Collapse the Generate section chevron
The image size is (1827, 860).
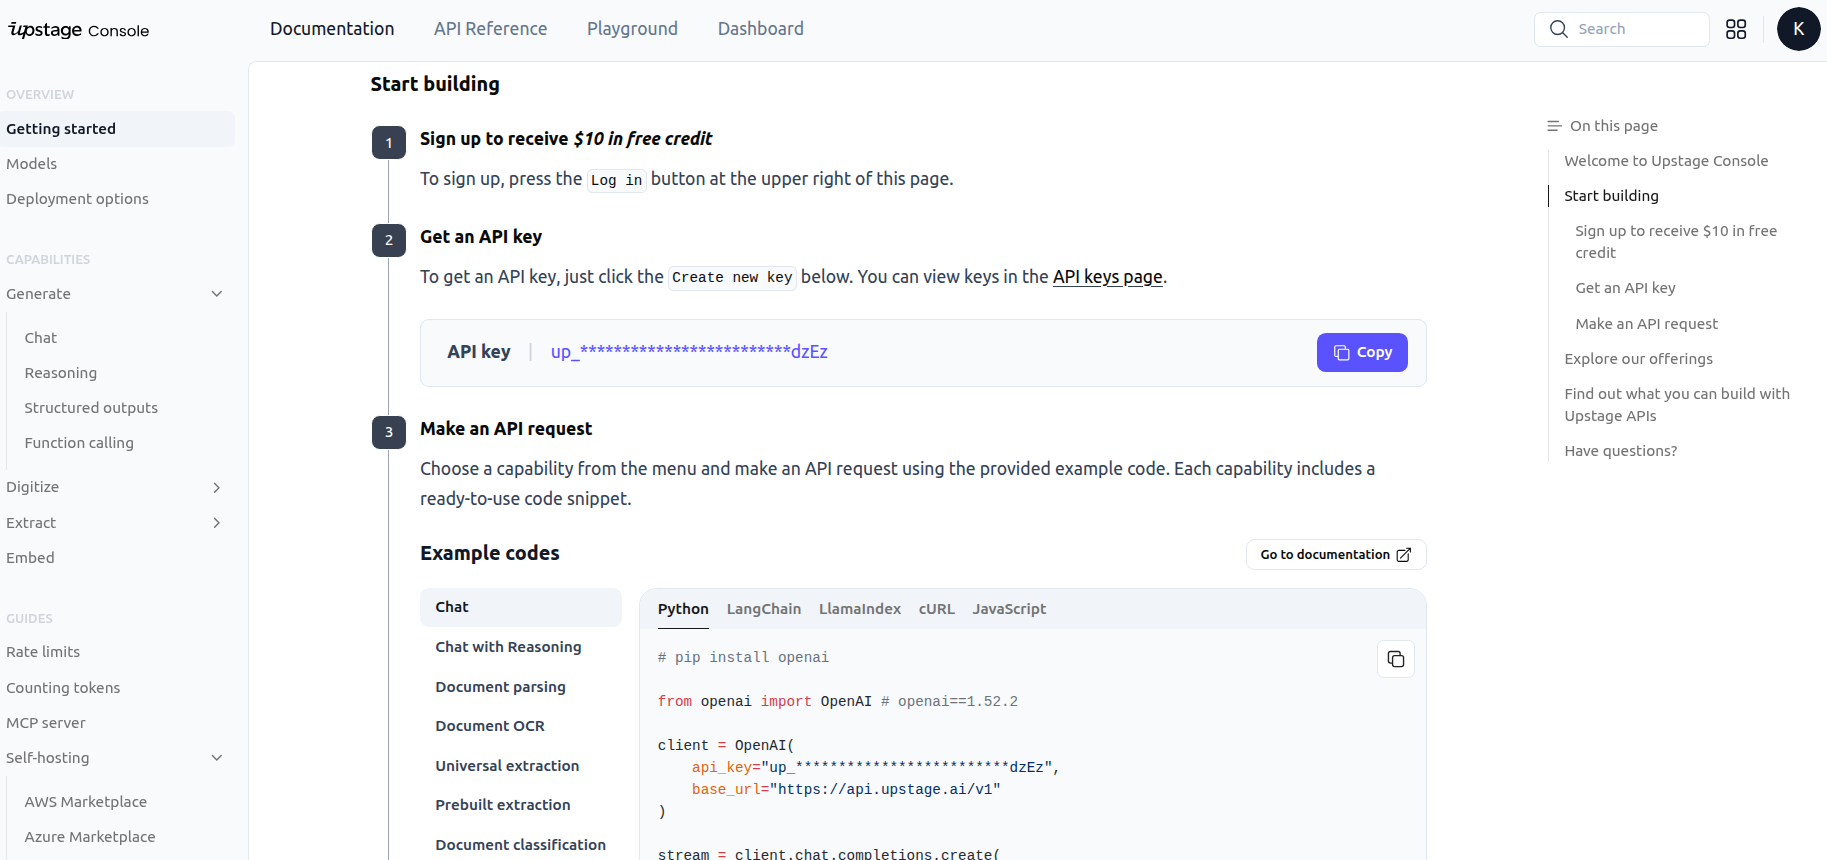tap(217, 294)
